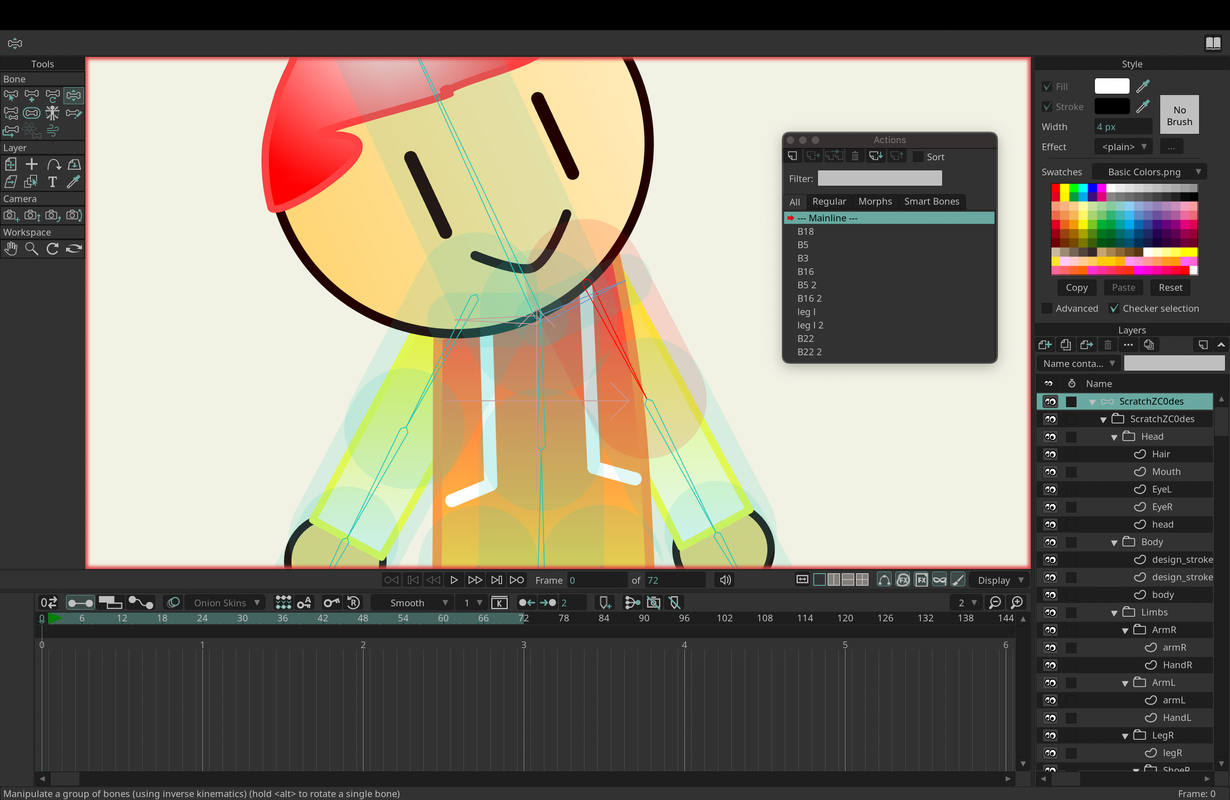
Task: Click the Copy style button
Action: [1077, 288]
